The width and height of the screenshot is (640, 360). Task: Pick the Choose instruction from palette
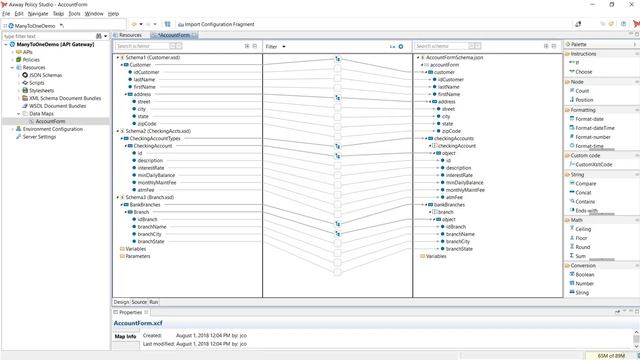point(583,72)
